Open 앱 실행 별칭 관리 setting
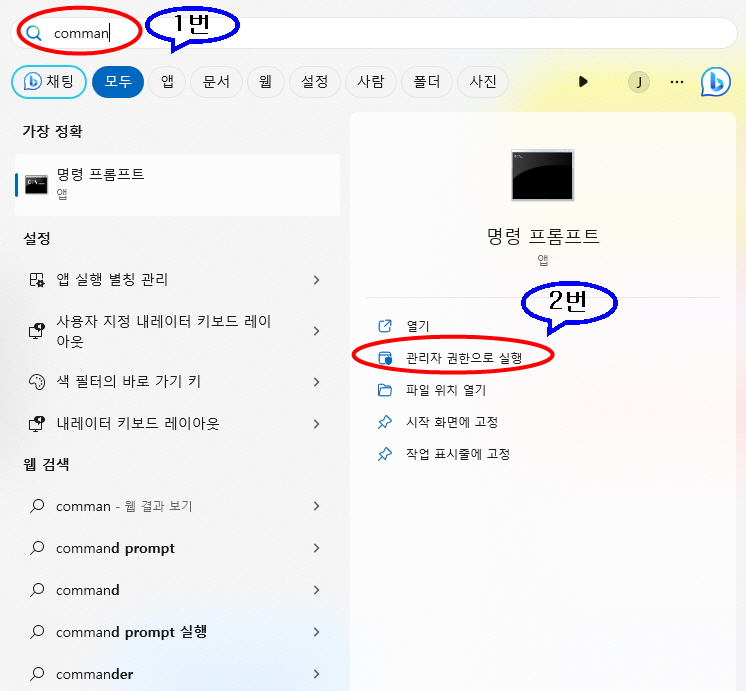Image resolution: width=746 pixels, height=691 pixels. 177,280
